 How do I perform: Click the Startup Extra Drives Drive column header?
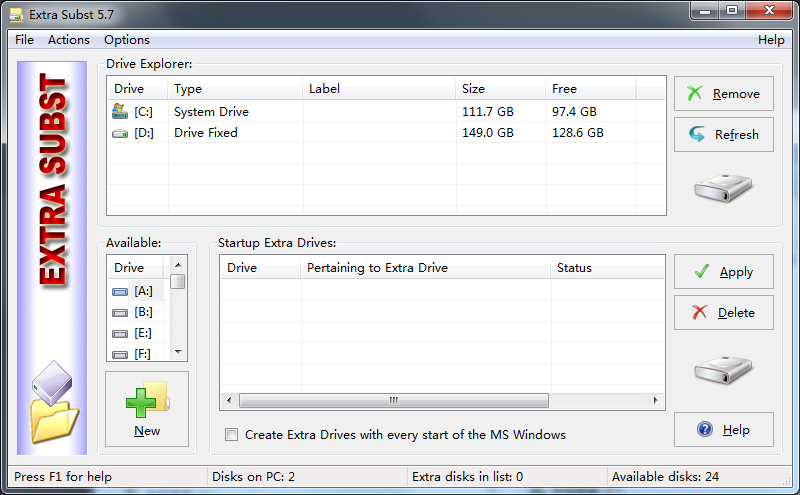[x=260, y=268]
